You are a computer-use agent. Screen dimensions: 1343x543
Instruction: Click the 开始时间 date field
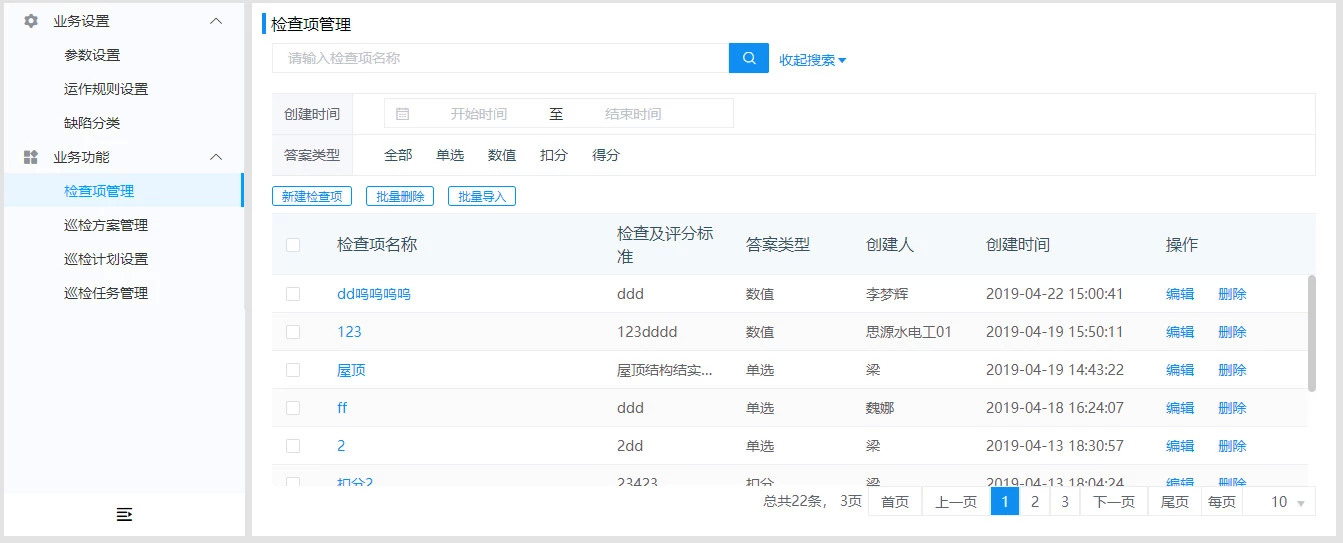[x=478, y=114]
